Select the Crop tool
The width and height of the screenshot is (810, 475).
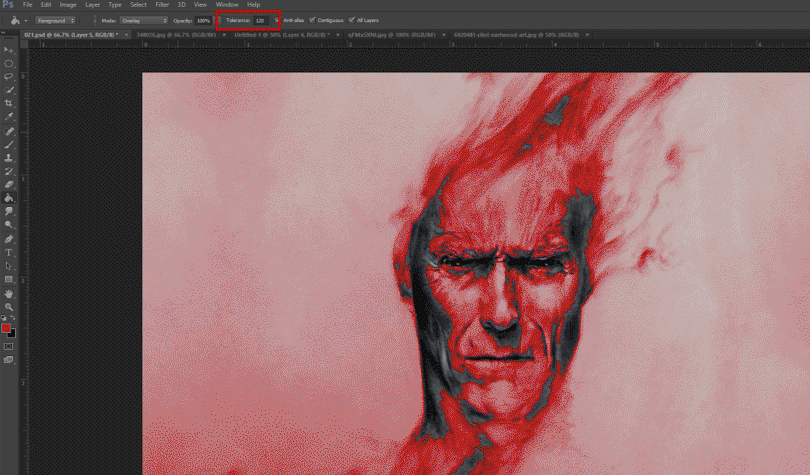pyautogui.click(x=9, y=103)
